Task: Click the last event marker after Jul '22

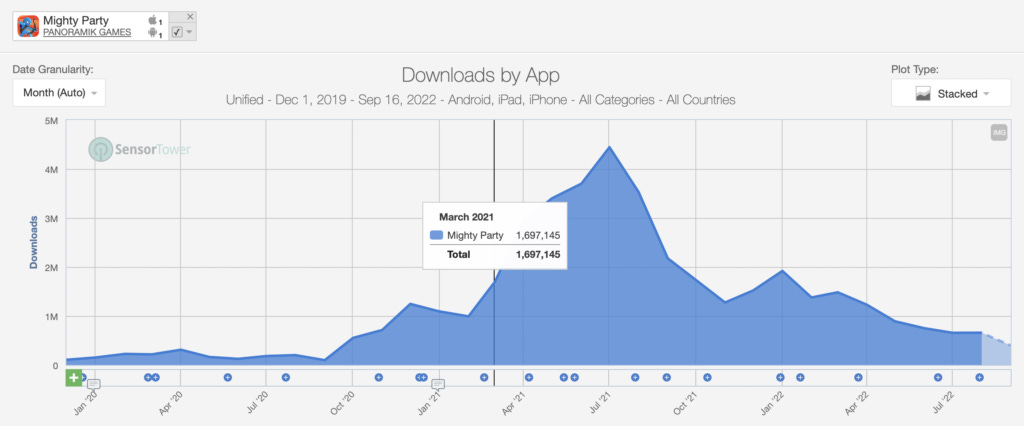Action: click(979, 377)
